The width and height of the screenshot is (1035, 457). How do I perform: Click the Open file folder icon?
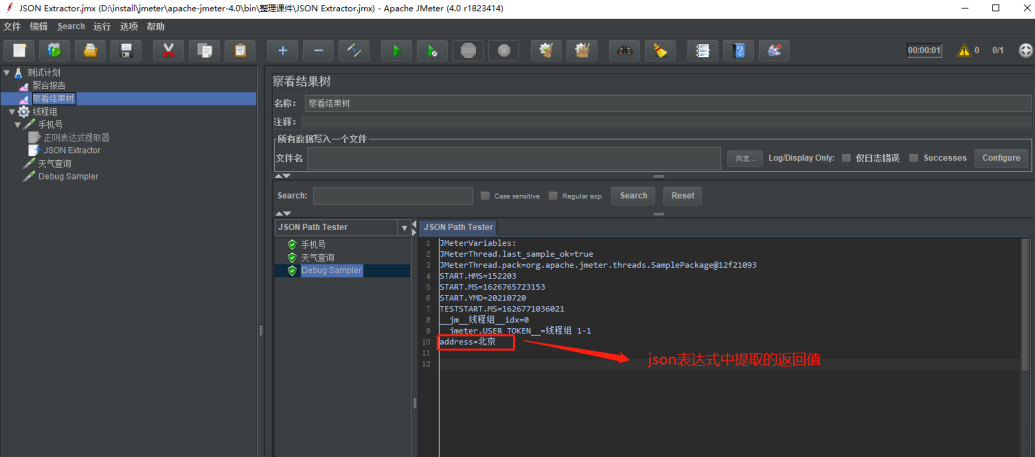coord(90,50)
